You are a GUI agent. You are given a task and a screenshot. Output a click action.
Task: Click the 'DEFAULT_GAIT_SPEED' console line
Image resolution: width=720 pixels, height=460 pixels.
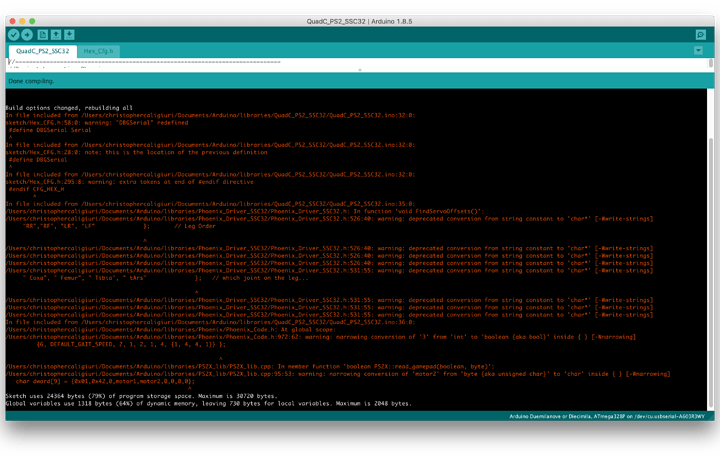(131, 344)
